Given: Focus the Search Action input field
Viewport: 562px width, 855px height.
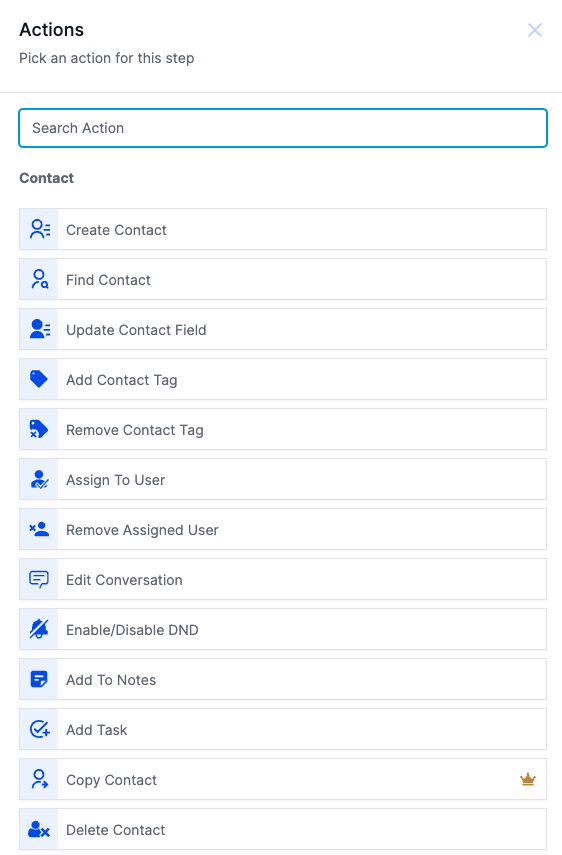Looking at the screenshot, I should 283,128.
